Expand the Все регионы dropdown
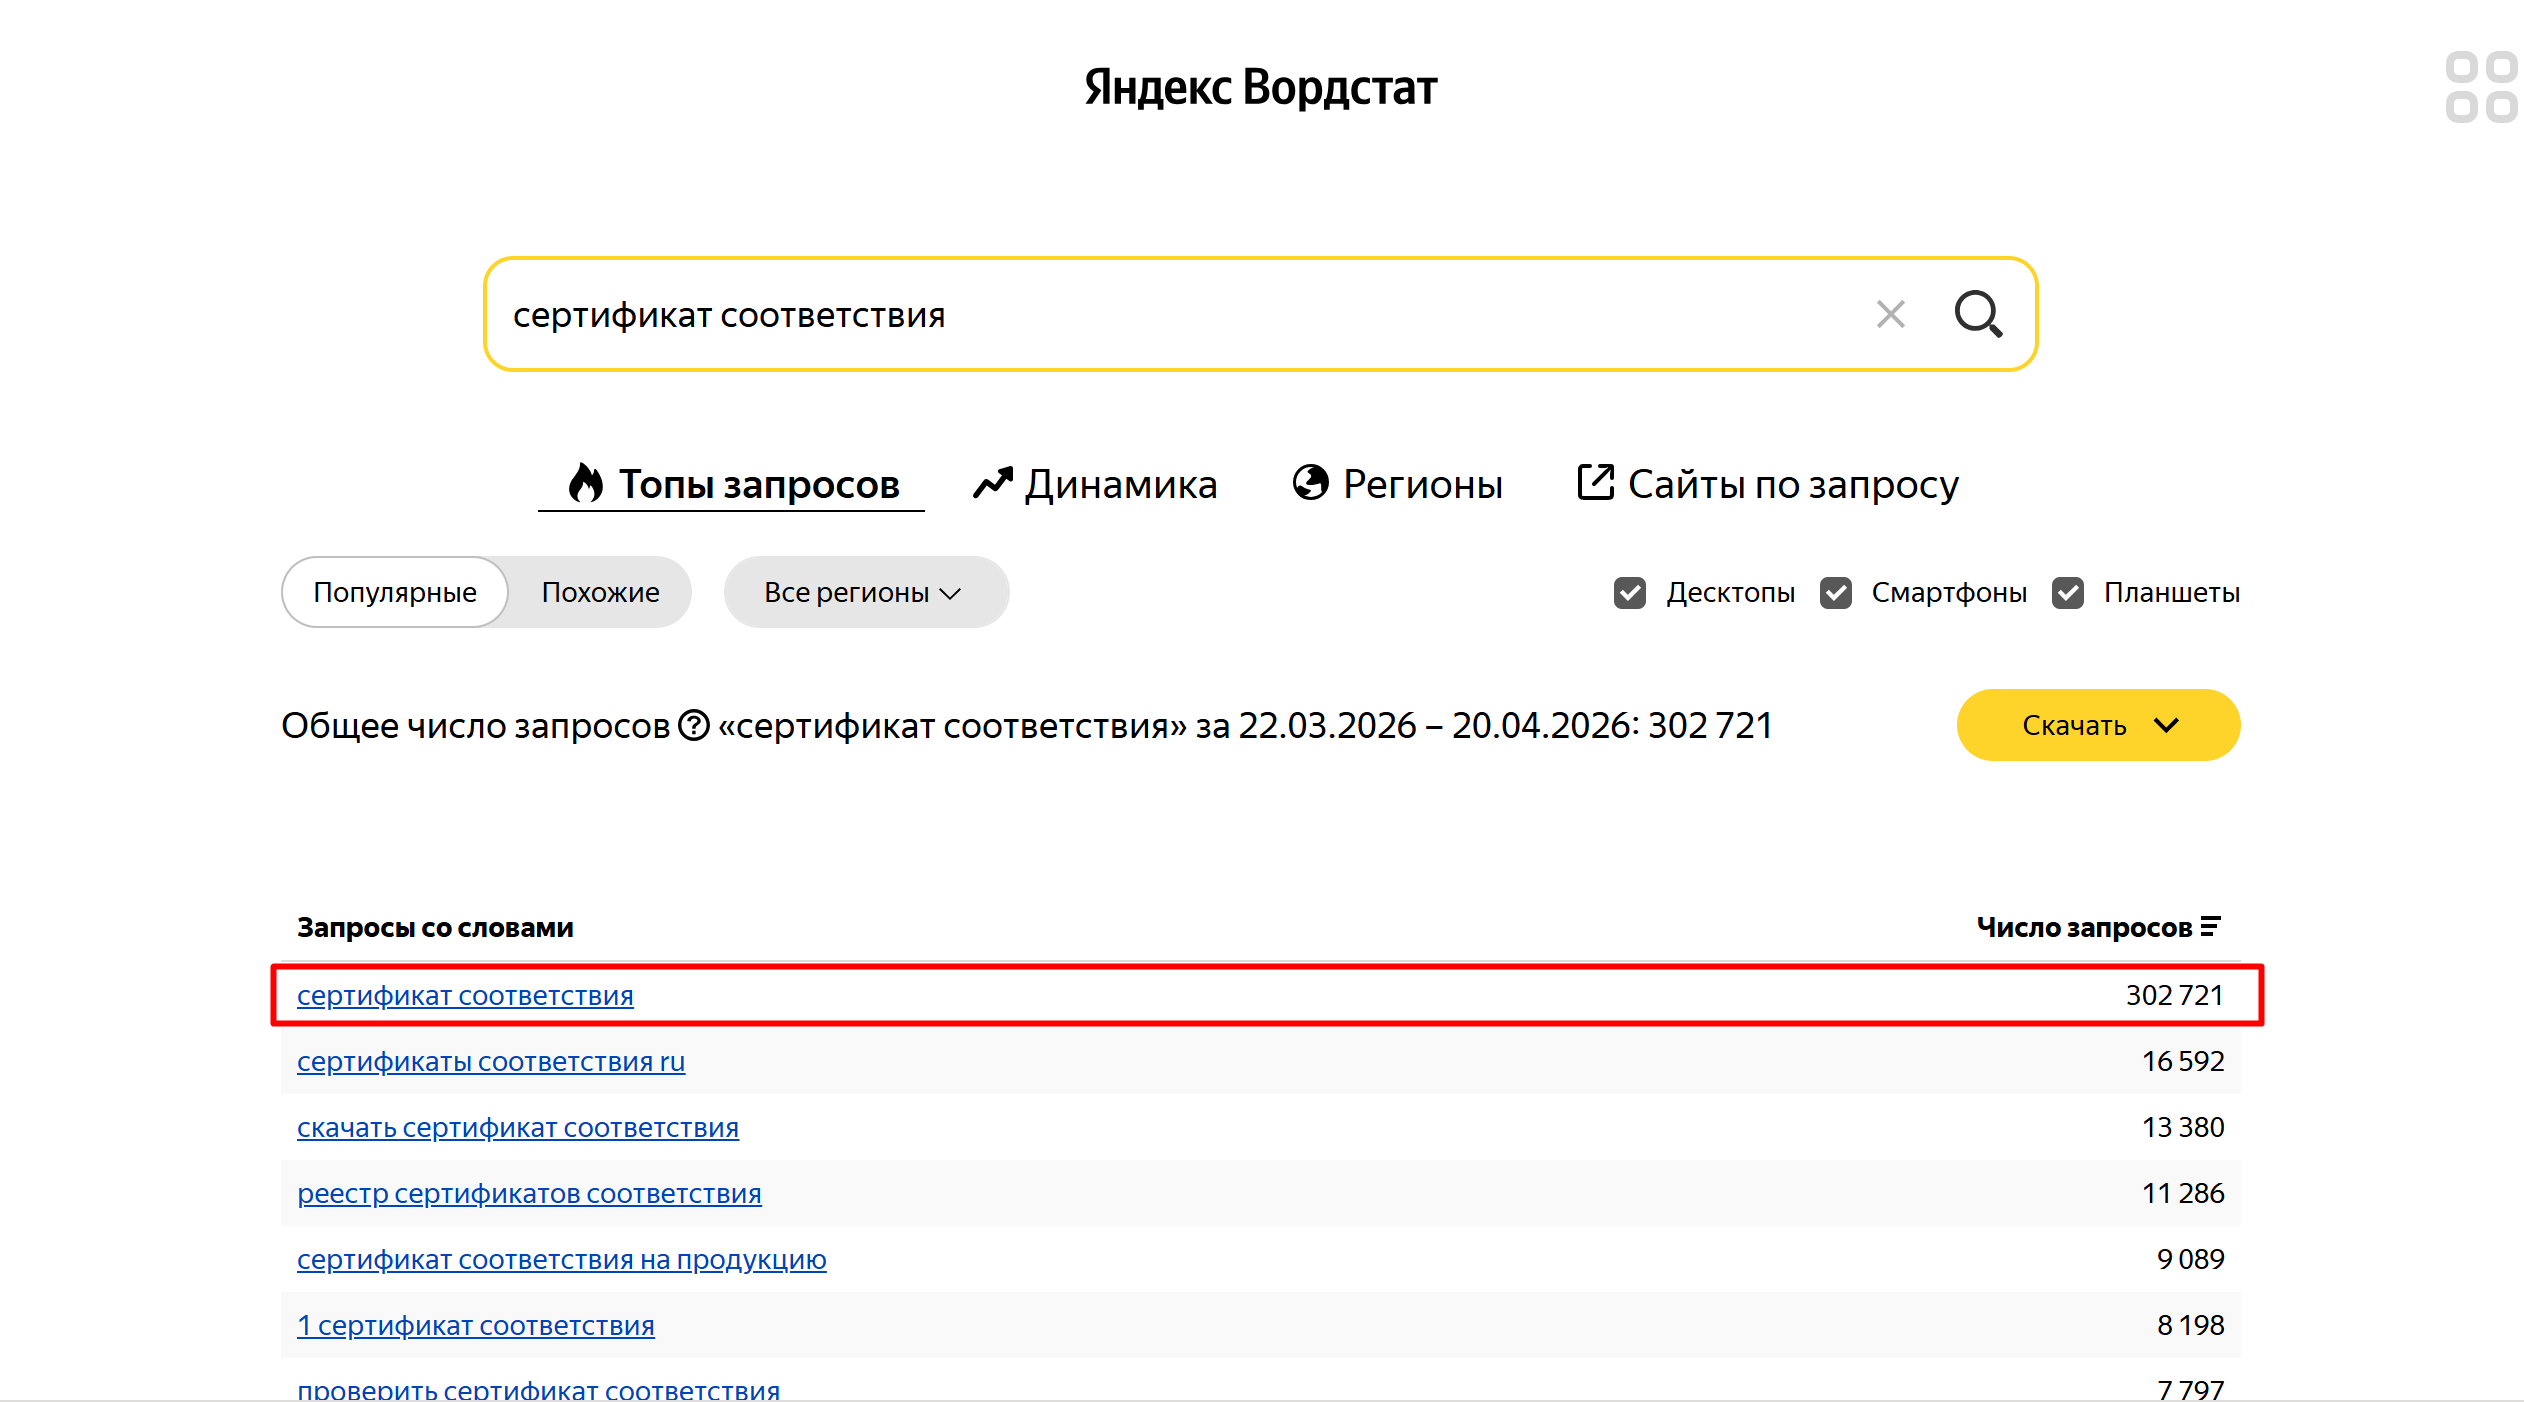The image size is (2524, 1402). click(866, 592)
